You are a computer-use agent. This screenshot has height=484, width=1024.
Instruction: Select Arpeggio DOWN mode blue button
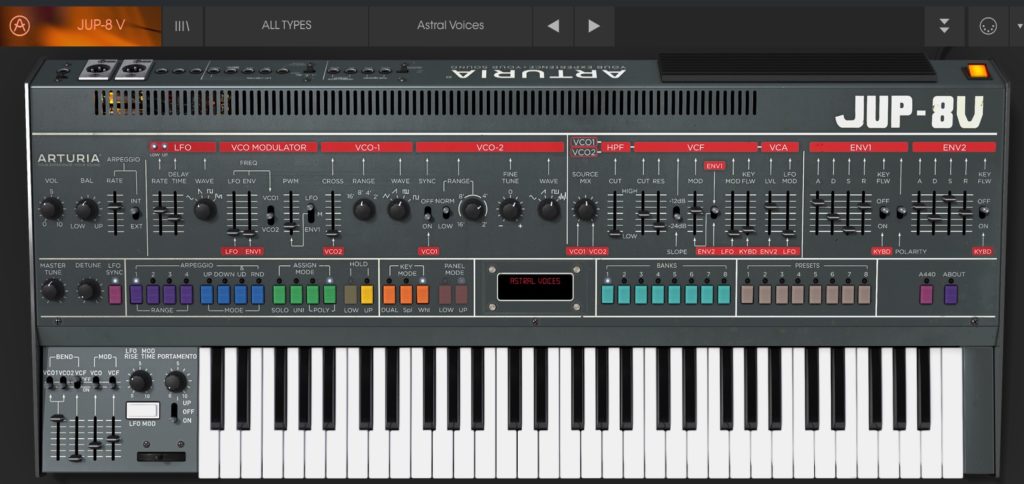point(224,295)
